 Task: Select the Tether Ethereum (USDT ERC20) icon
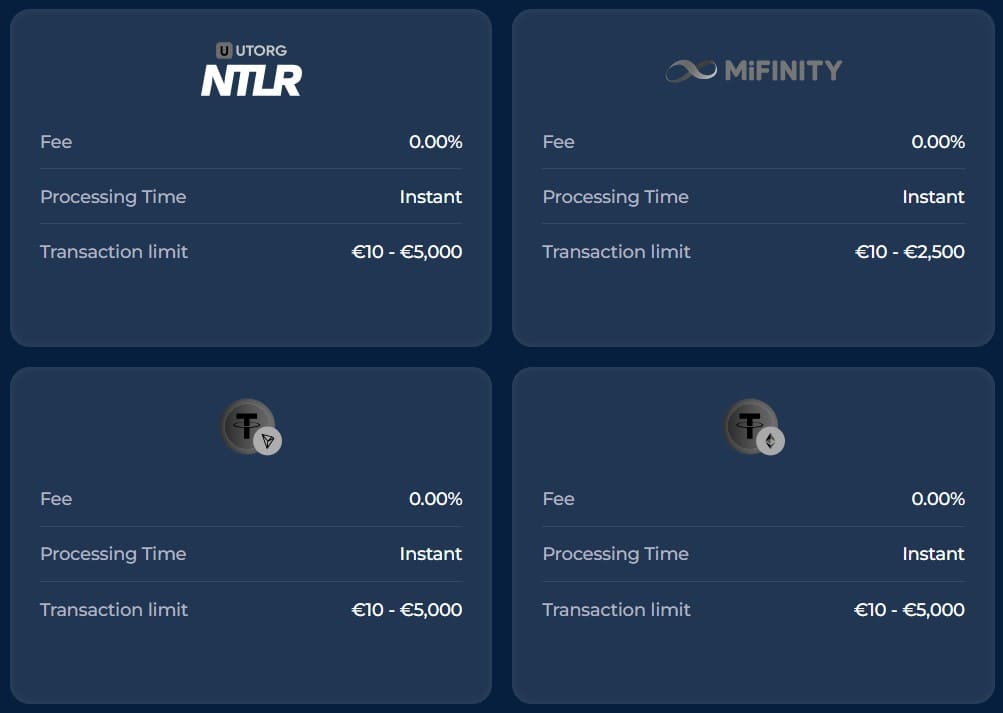click(x=754, y=427)
